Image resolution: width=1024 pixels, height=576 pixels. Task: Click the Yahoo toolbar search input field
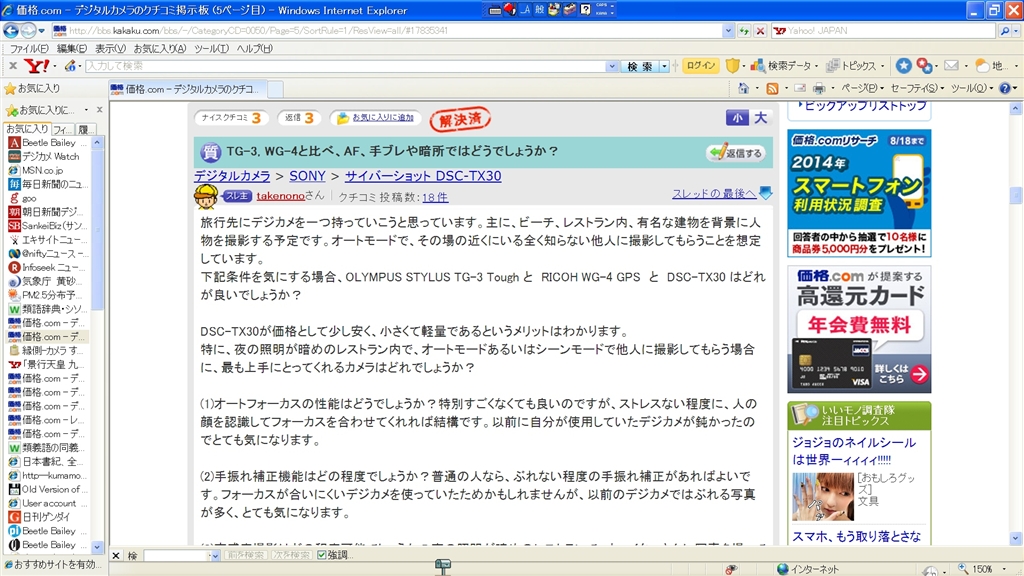coord(346,66)
